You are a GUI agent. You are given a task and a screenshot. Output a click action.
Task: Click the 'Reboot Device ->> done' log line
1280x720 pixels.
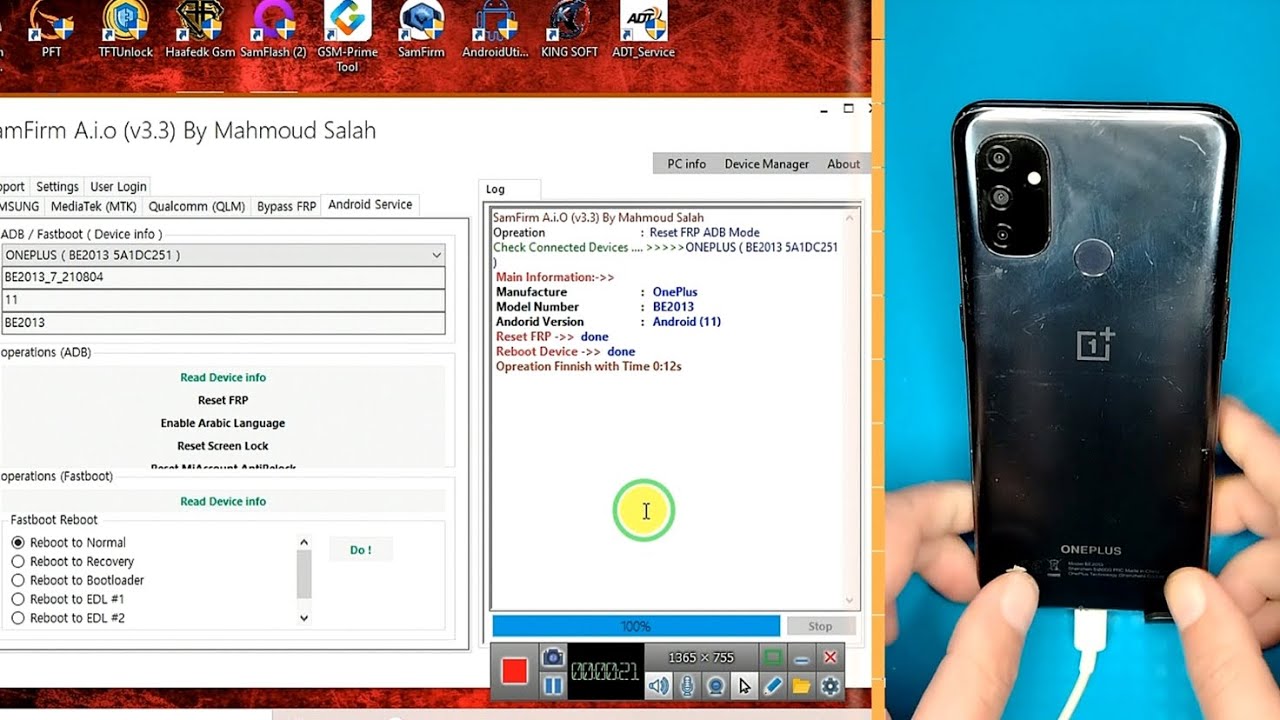566,352
